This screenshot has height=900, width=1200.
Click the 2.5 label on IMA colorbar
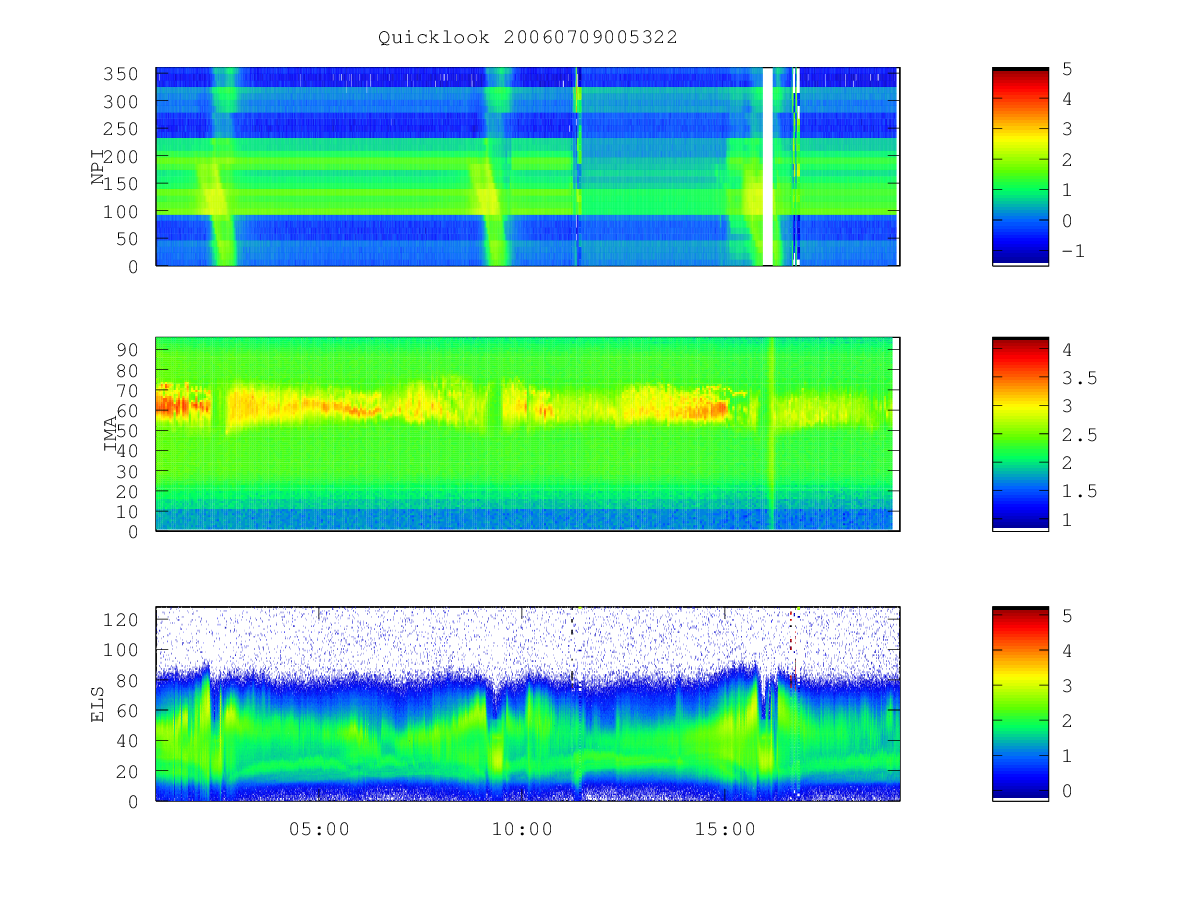tap(1078, 435)
